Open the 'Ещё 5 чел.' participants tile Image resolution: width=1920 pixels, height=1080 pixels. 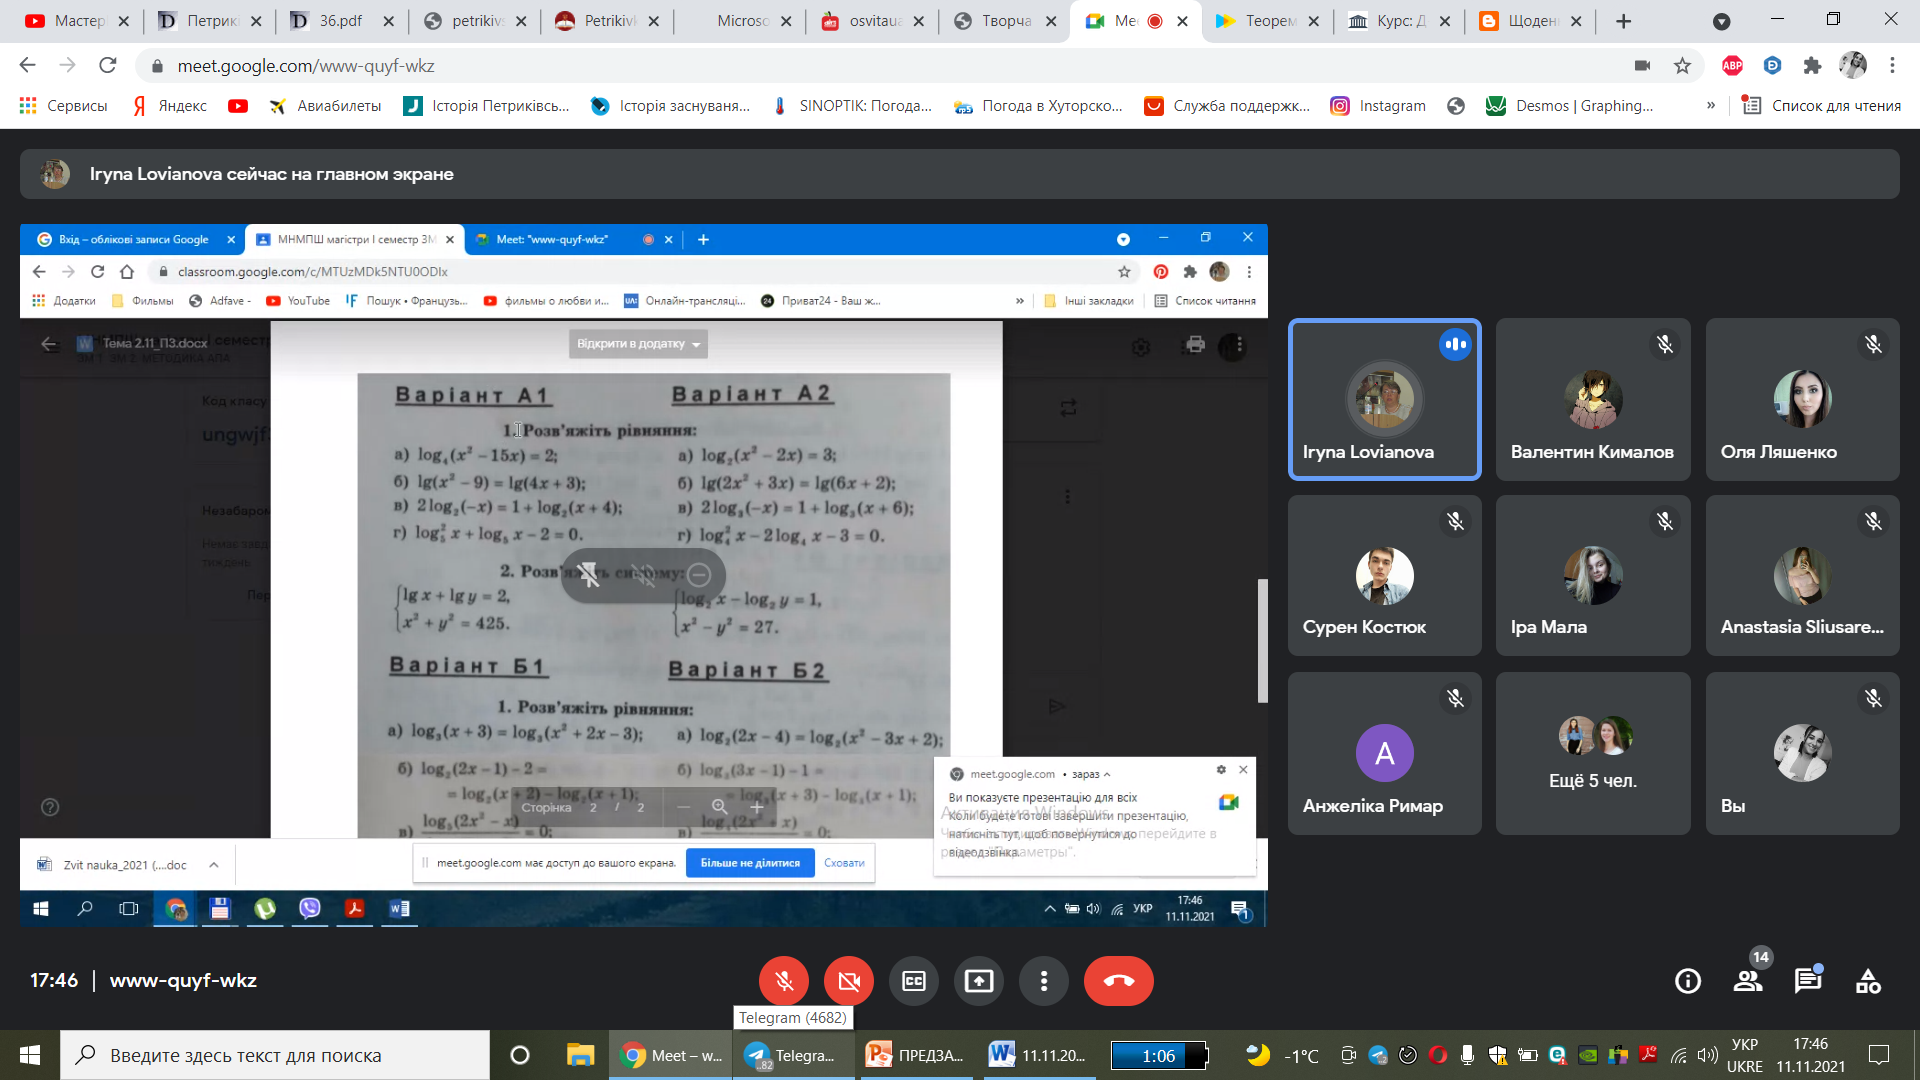point(1593,753)
